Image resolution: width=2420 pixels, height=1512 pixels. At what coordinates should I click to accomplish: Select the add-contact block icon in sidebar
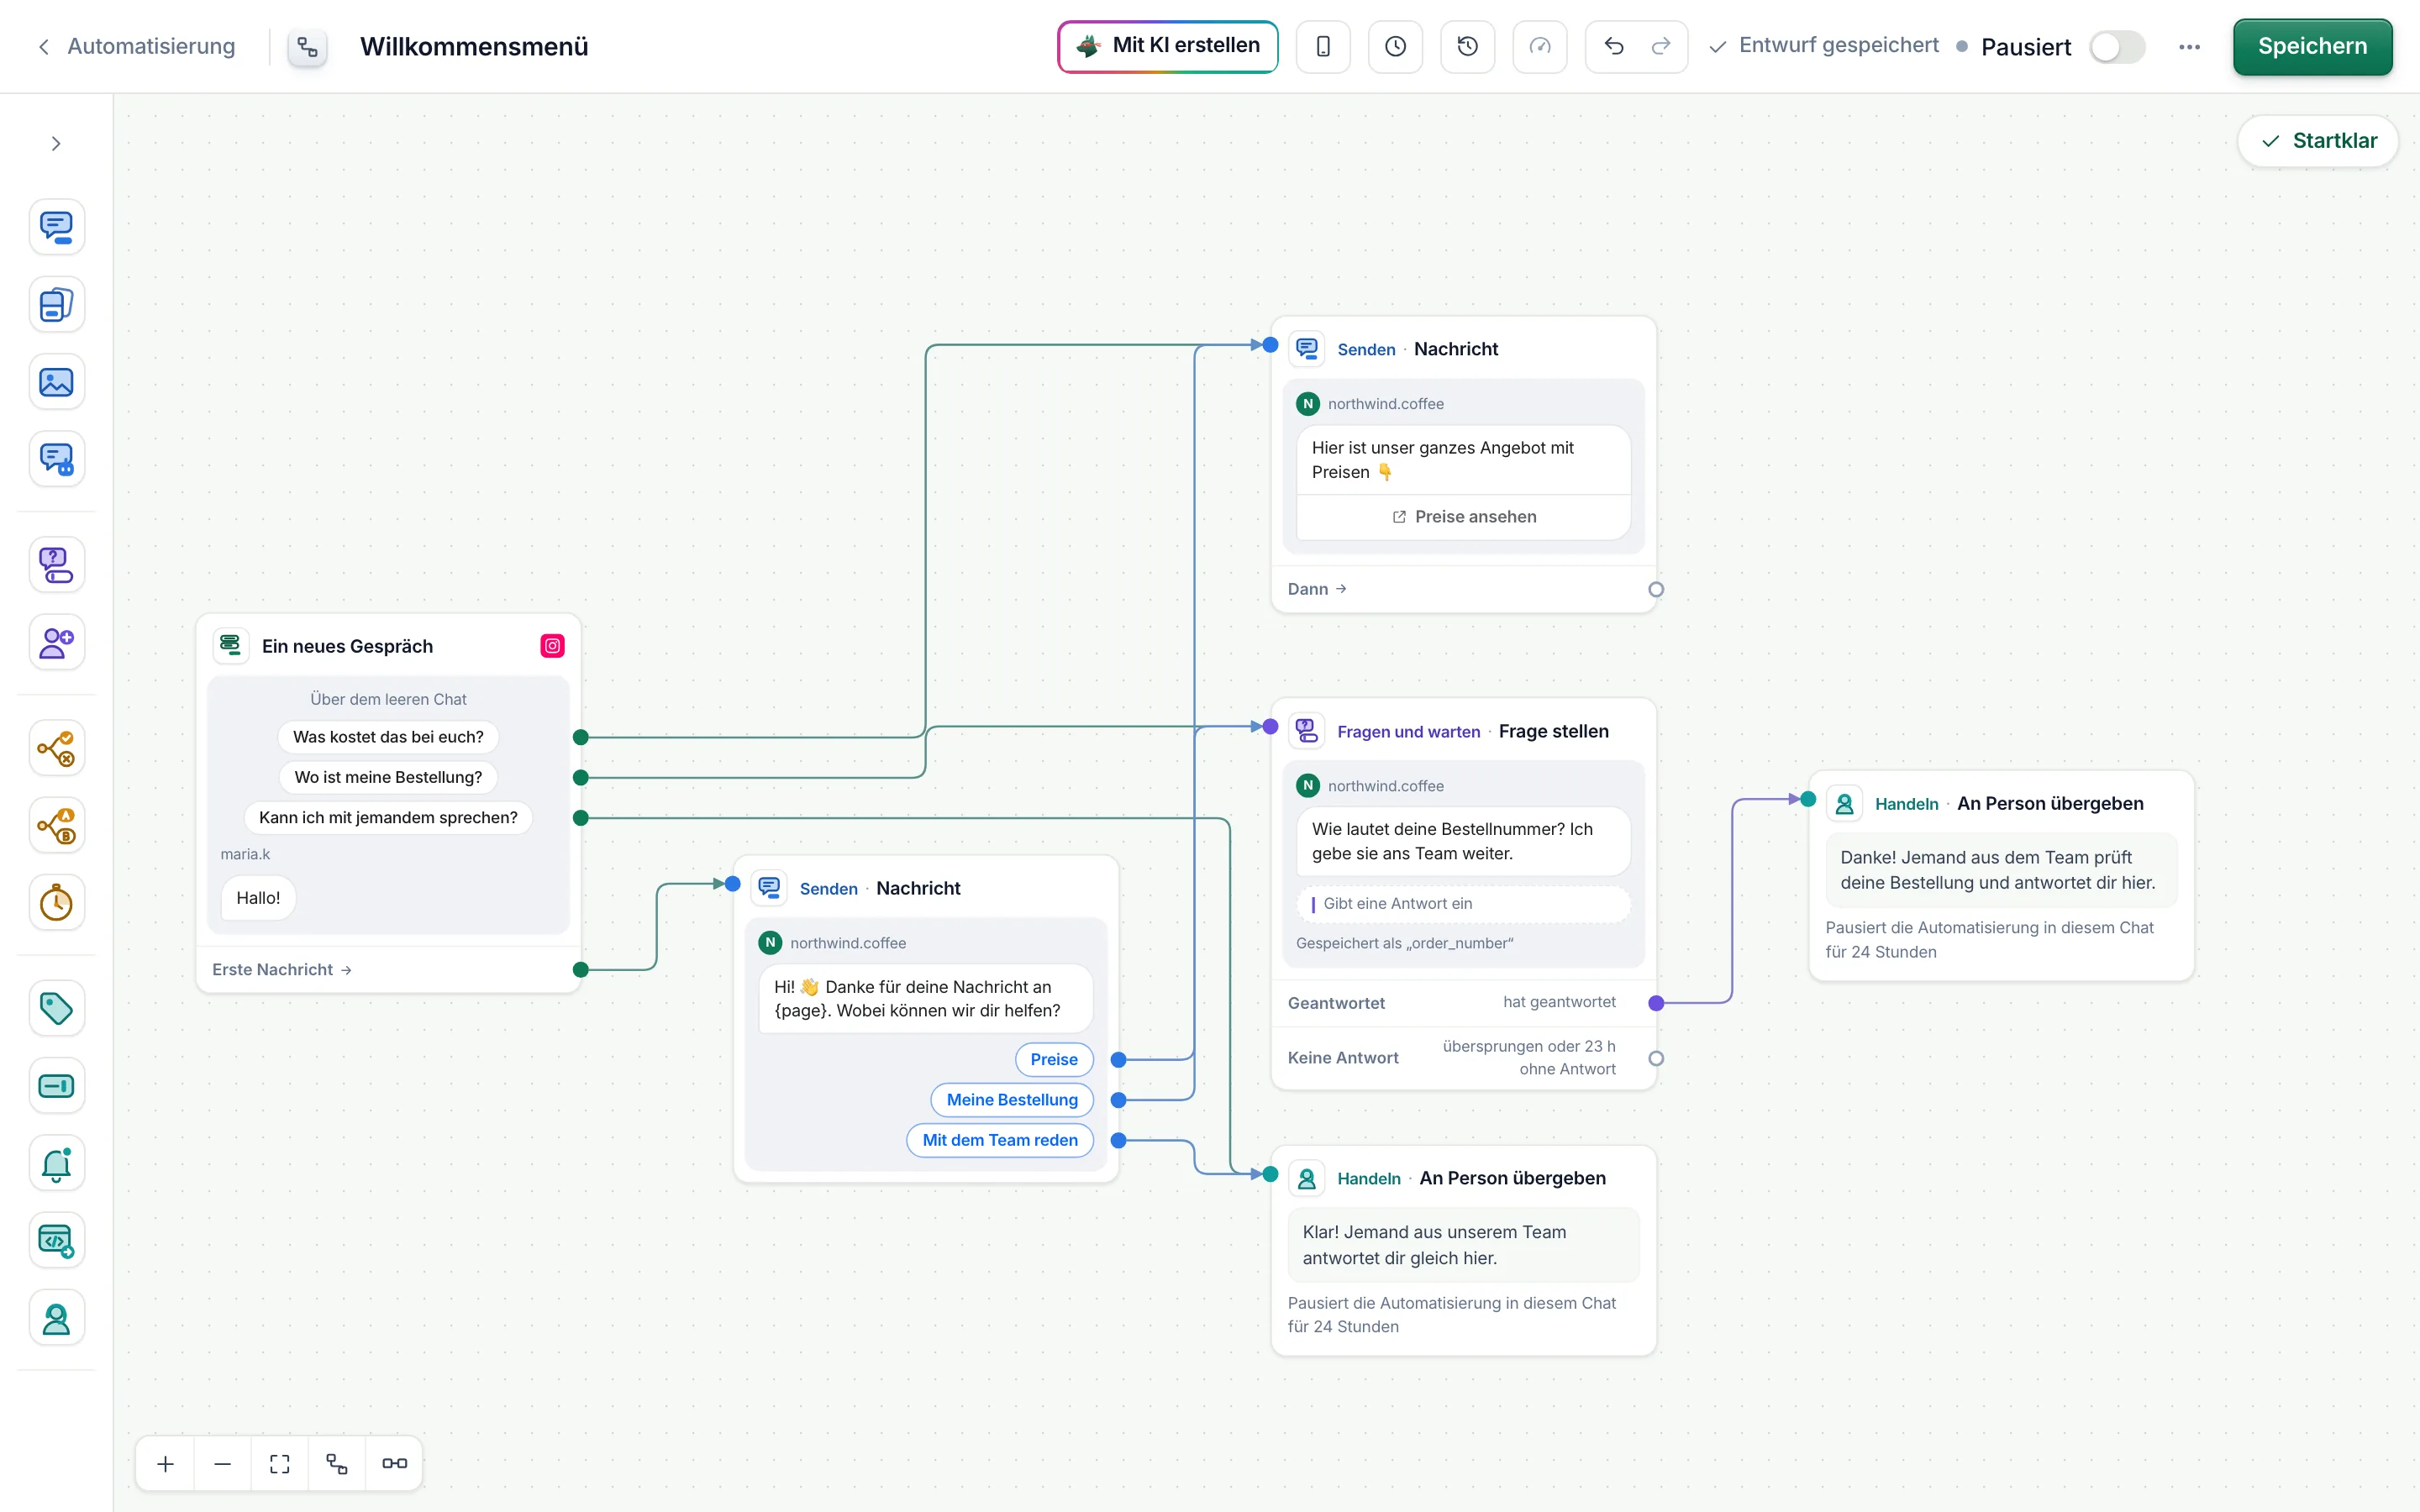coord(56,642)
